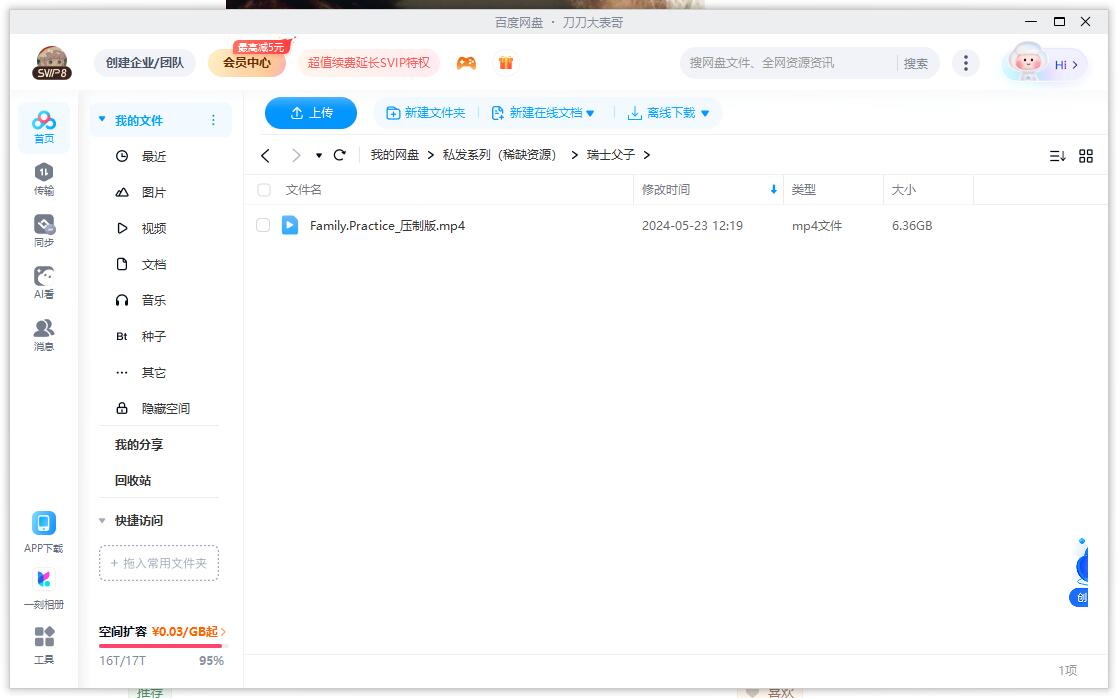The height and width of the screenshot is (698, 1118).
Task: Switch to grid view layout icon
Action: [1086, 156]
